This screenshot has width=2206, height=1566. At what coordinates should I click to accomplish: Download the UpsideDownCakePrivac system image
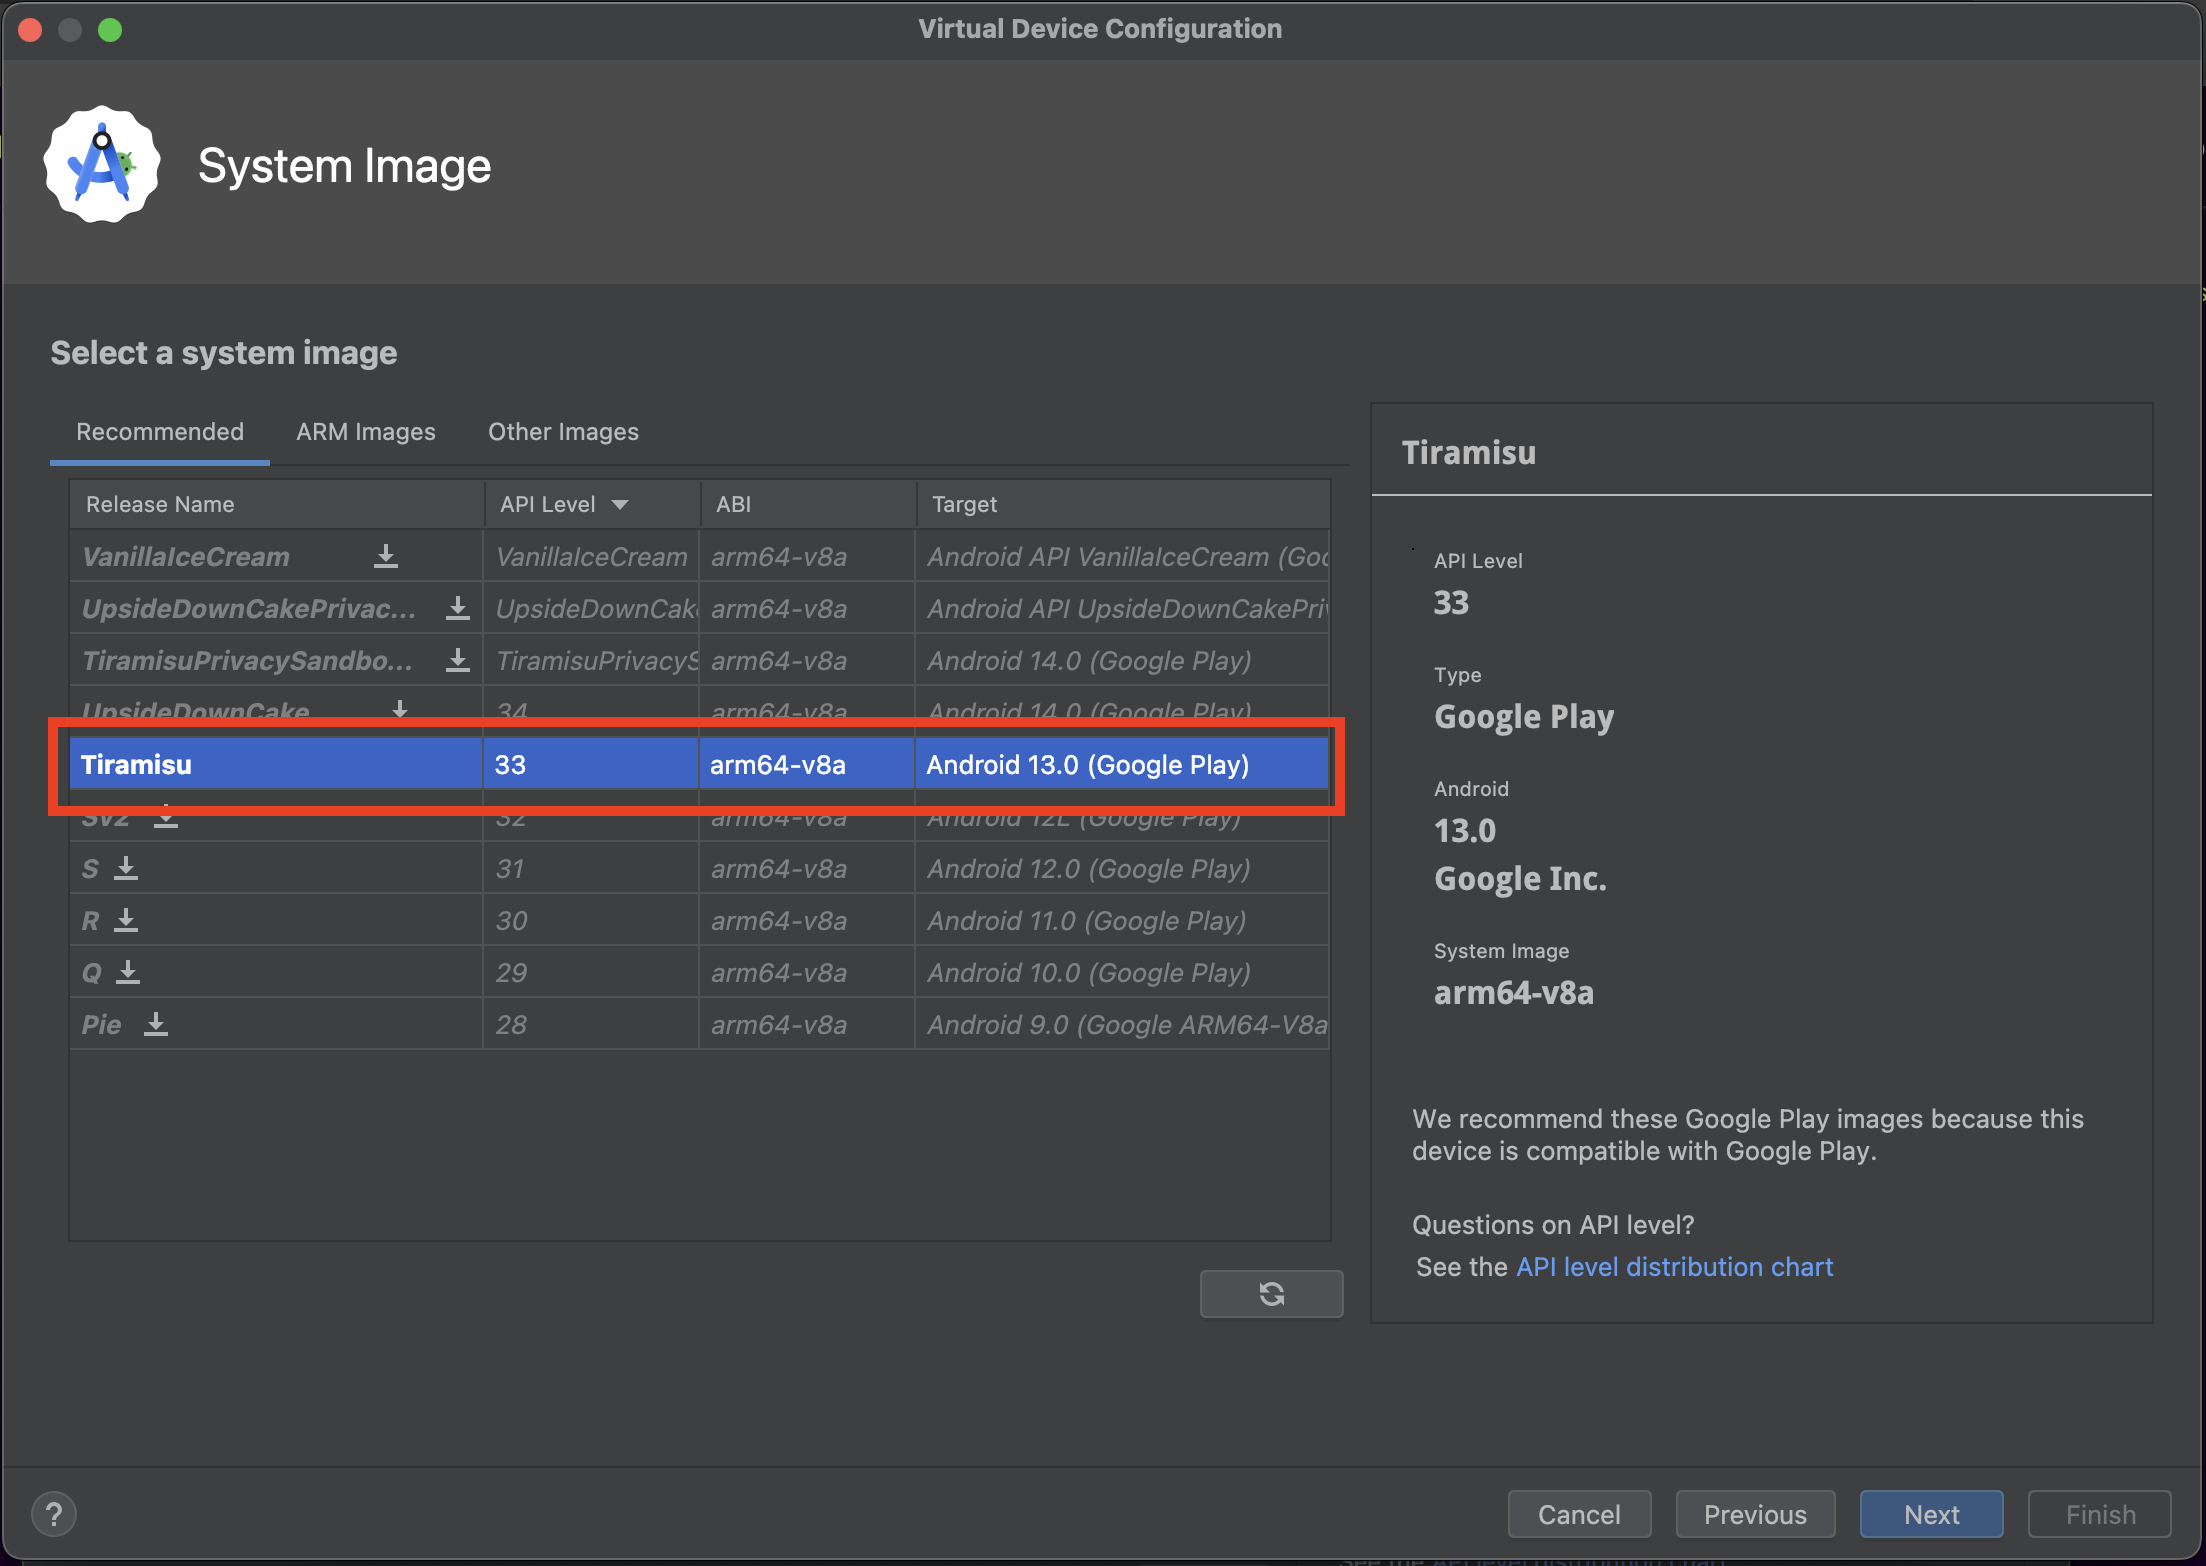tap(457, 608)
